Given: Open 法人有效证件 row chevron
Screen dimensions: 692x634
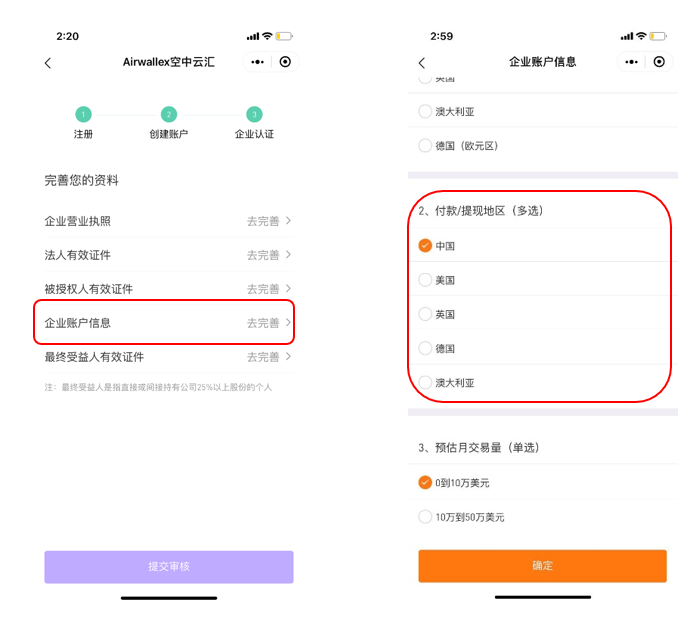Looking at the screenshot, I should pyautogui.click(x=288, y=254).
